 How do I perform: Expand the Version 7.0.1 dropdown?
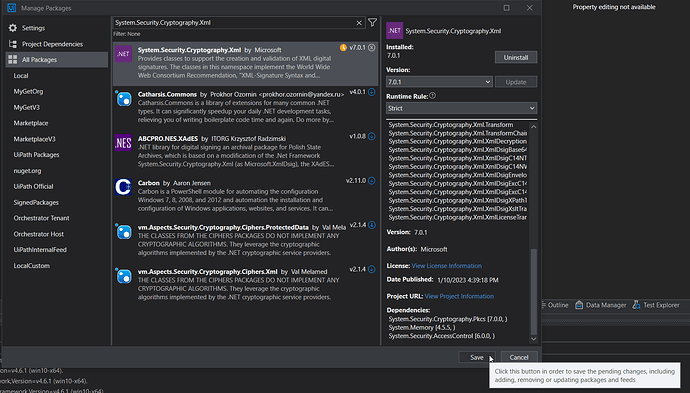[x=439, y=82]
